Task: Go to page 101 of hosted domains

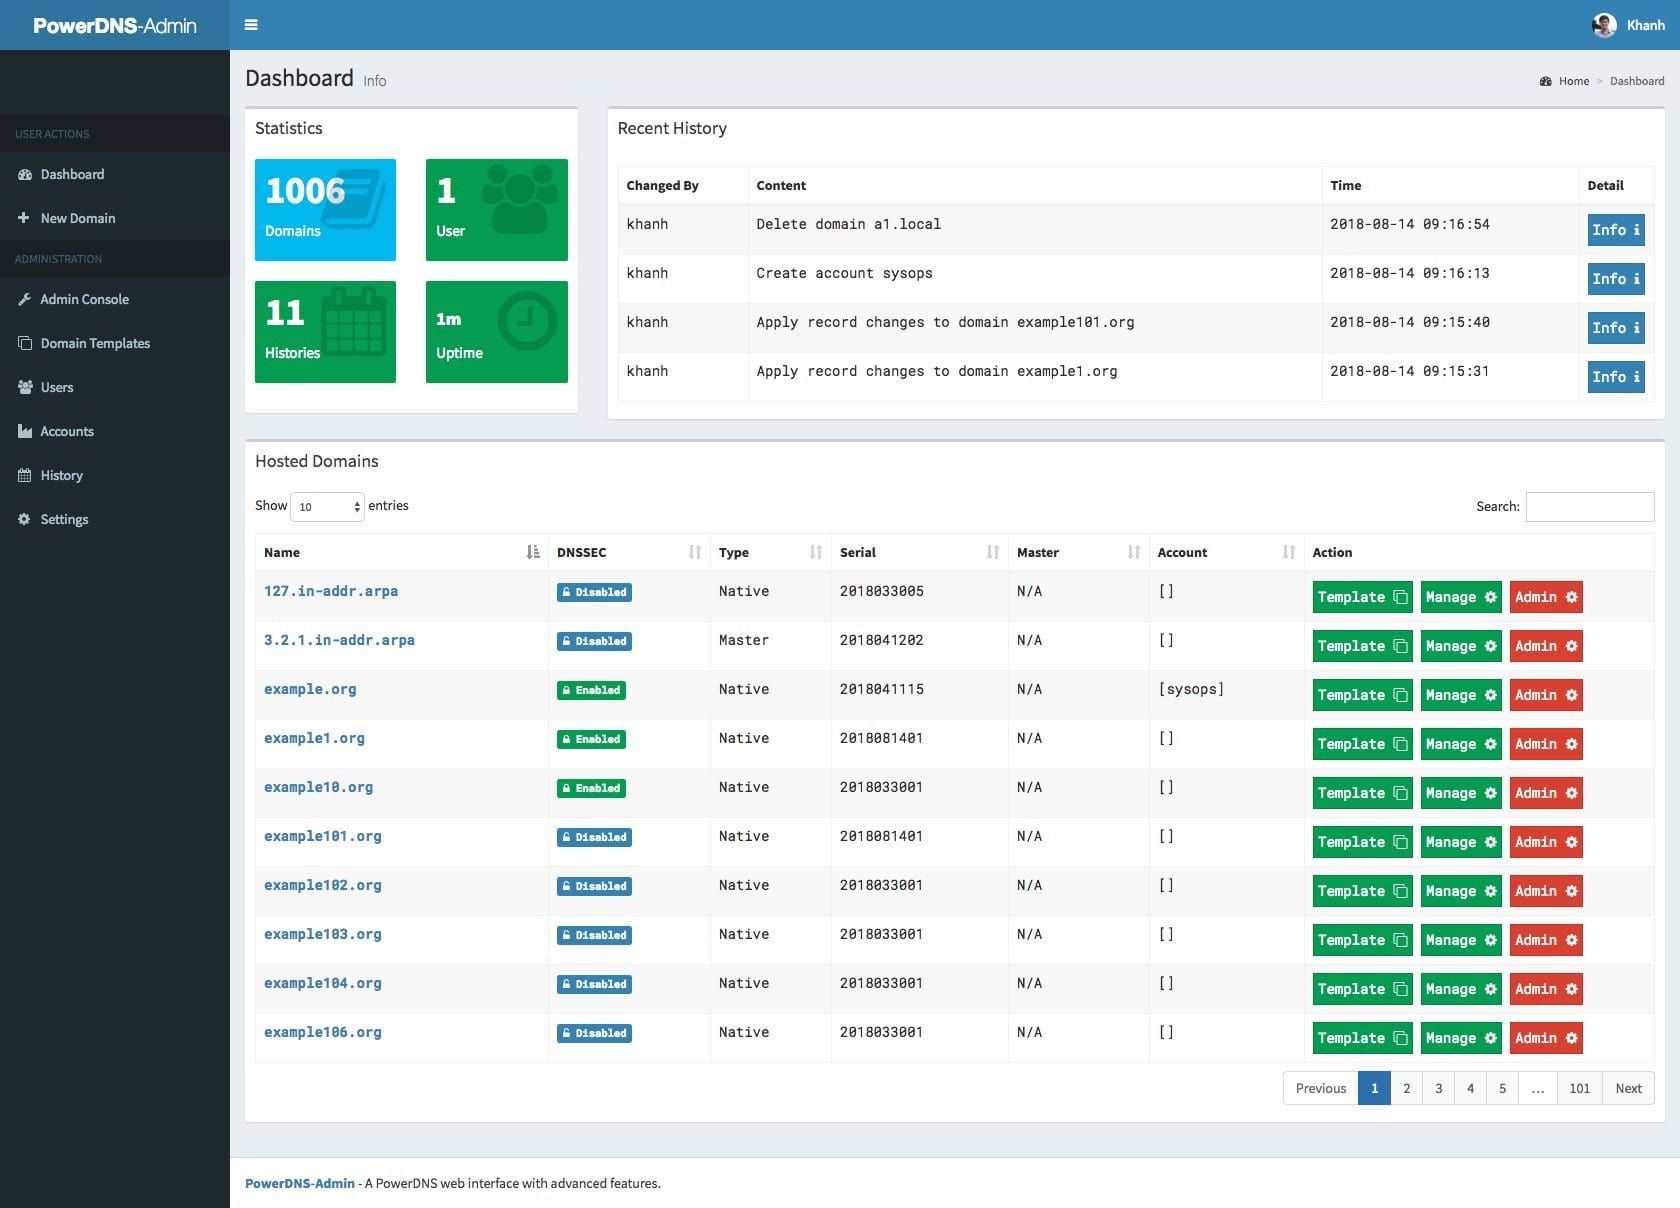Action: 1579,1088
